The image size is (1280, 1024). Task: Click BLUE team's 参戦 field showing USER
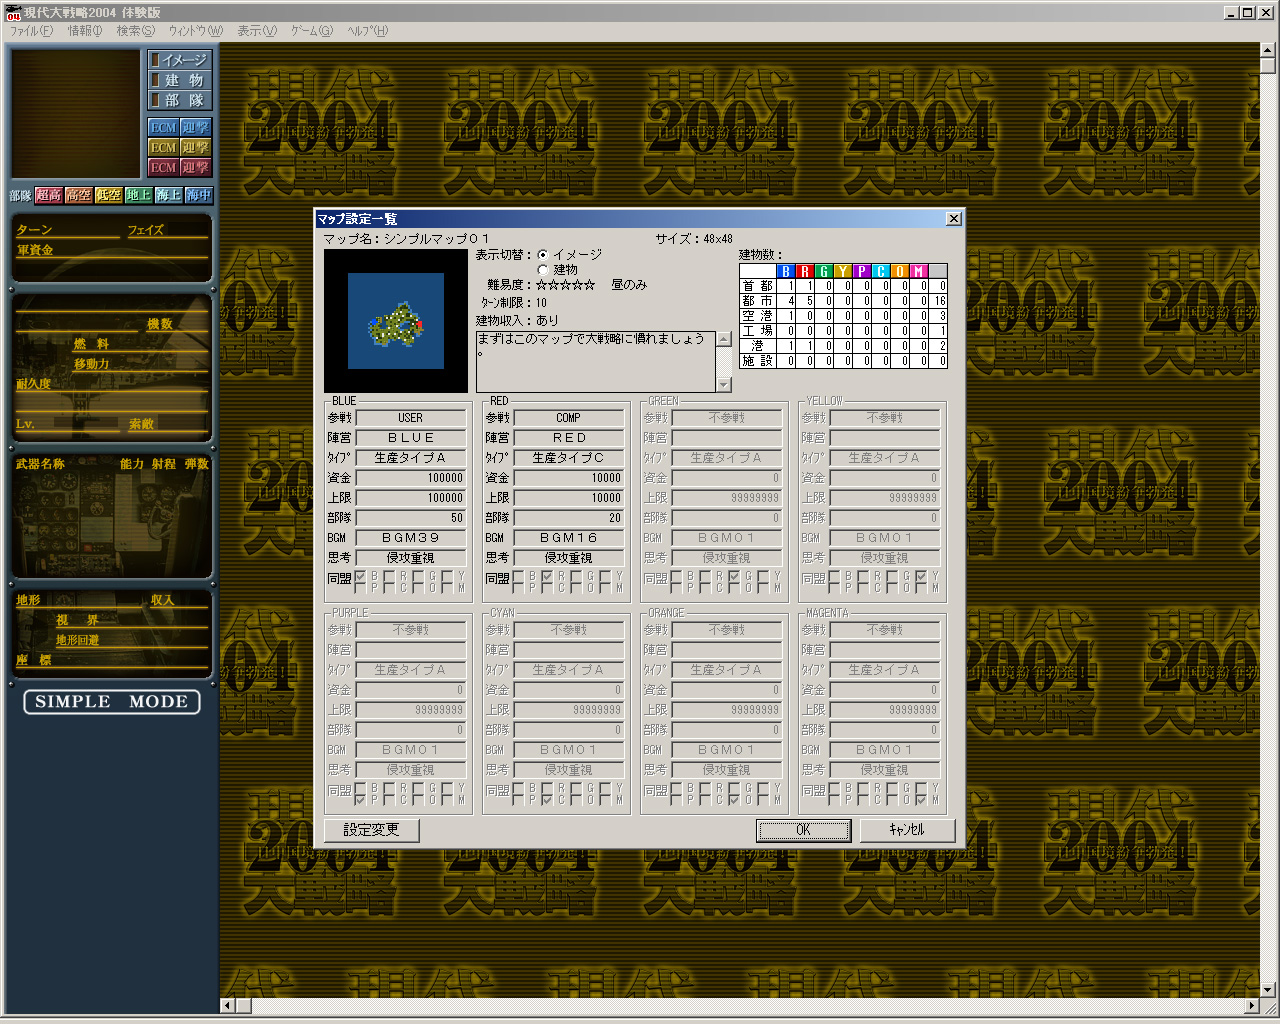(410, 418)
